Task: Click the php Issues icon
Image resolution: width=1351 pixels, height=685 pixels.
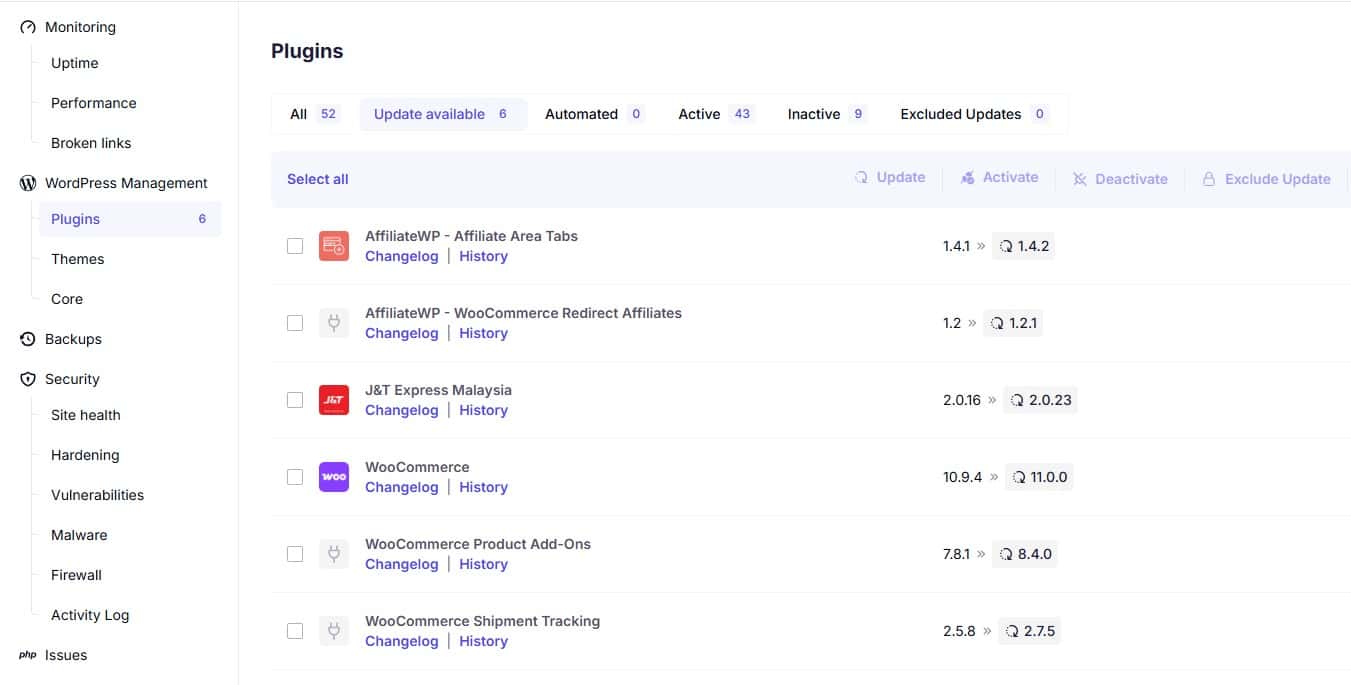Action: coord(28,655)
